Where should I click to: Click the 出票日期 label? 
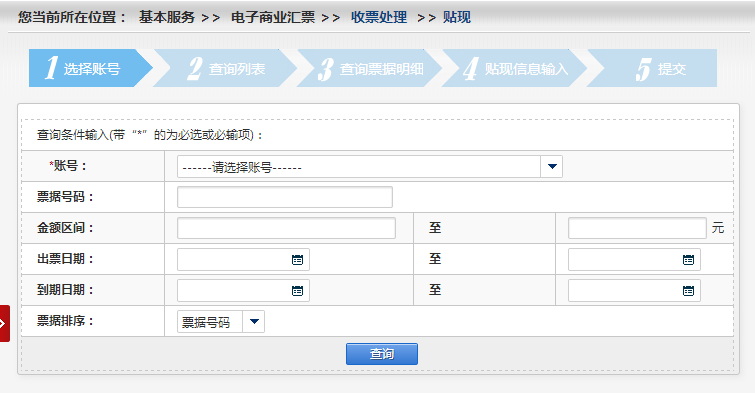point(65,259)
